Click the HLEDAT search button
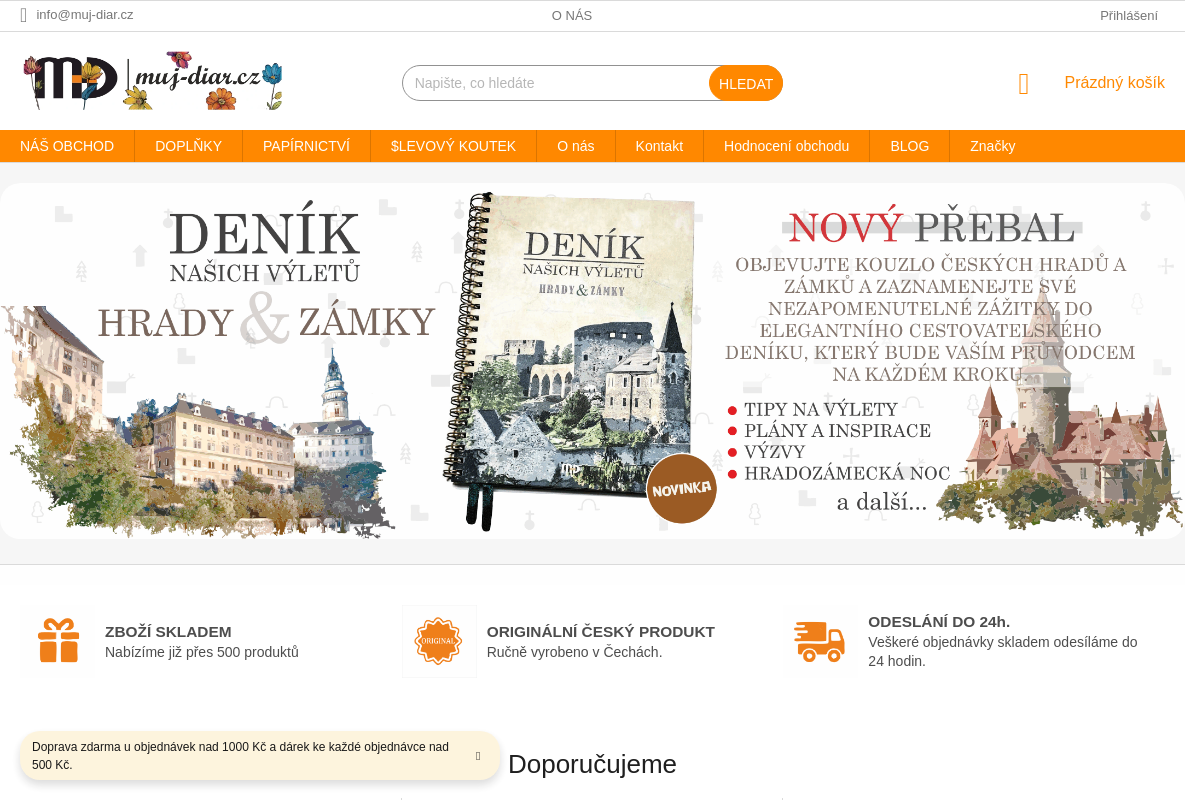 (x=746, y=83)
